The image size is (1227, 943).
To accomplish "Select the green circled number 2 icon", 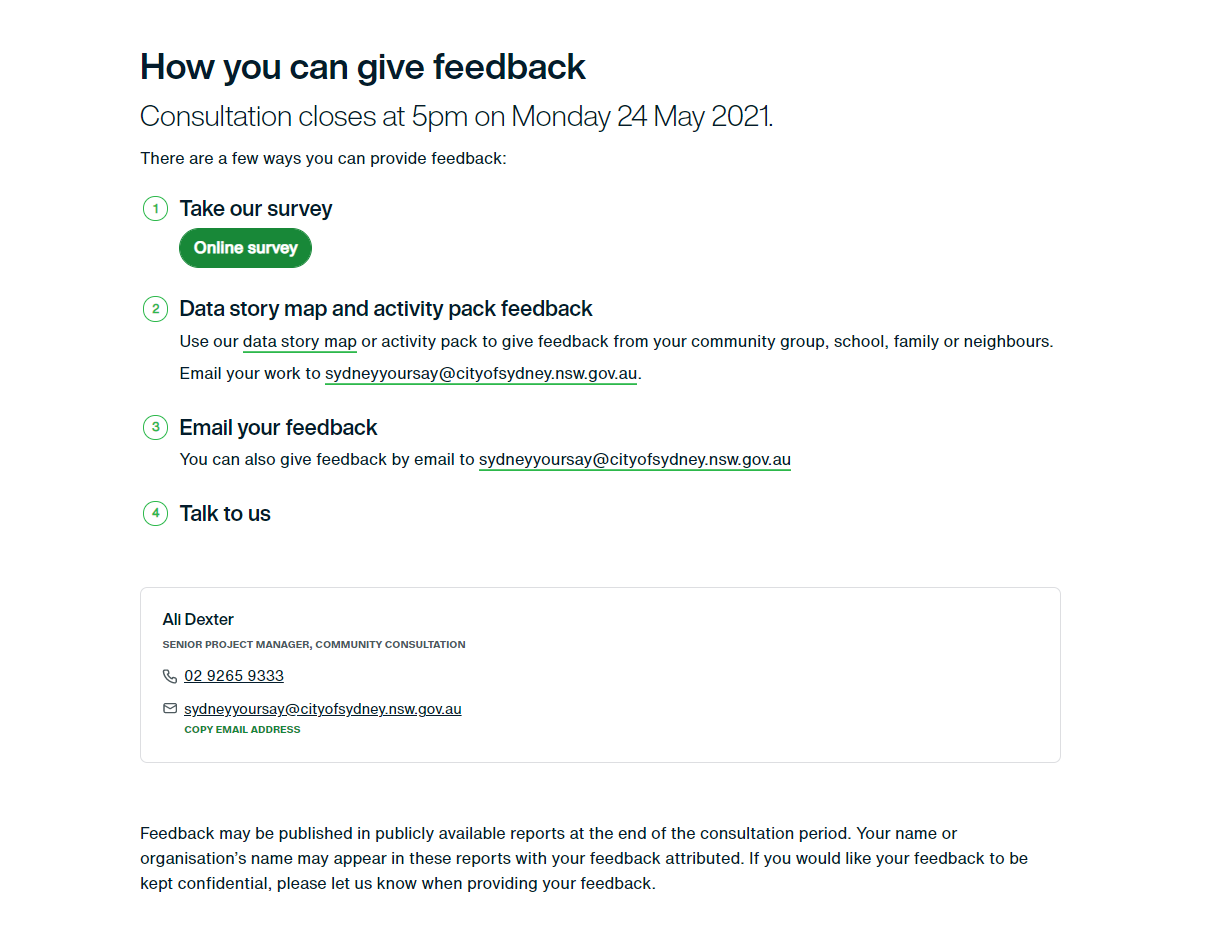I will (x=155, y=309).
